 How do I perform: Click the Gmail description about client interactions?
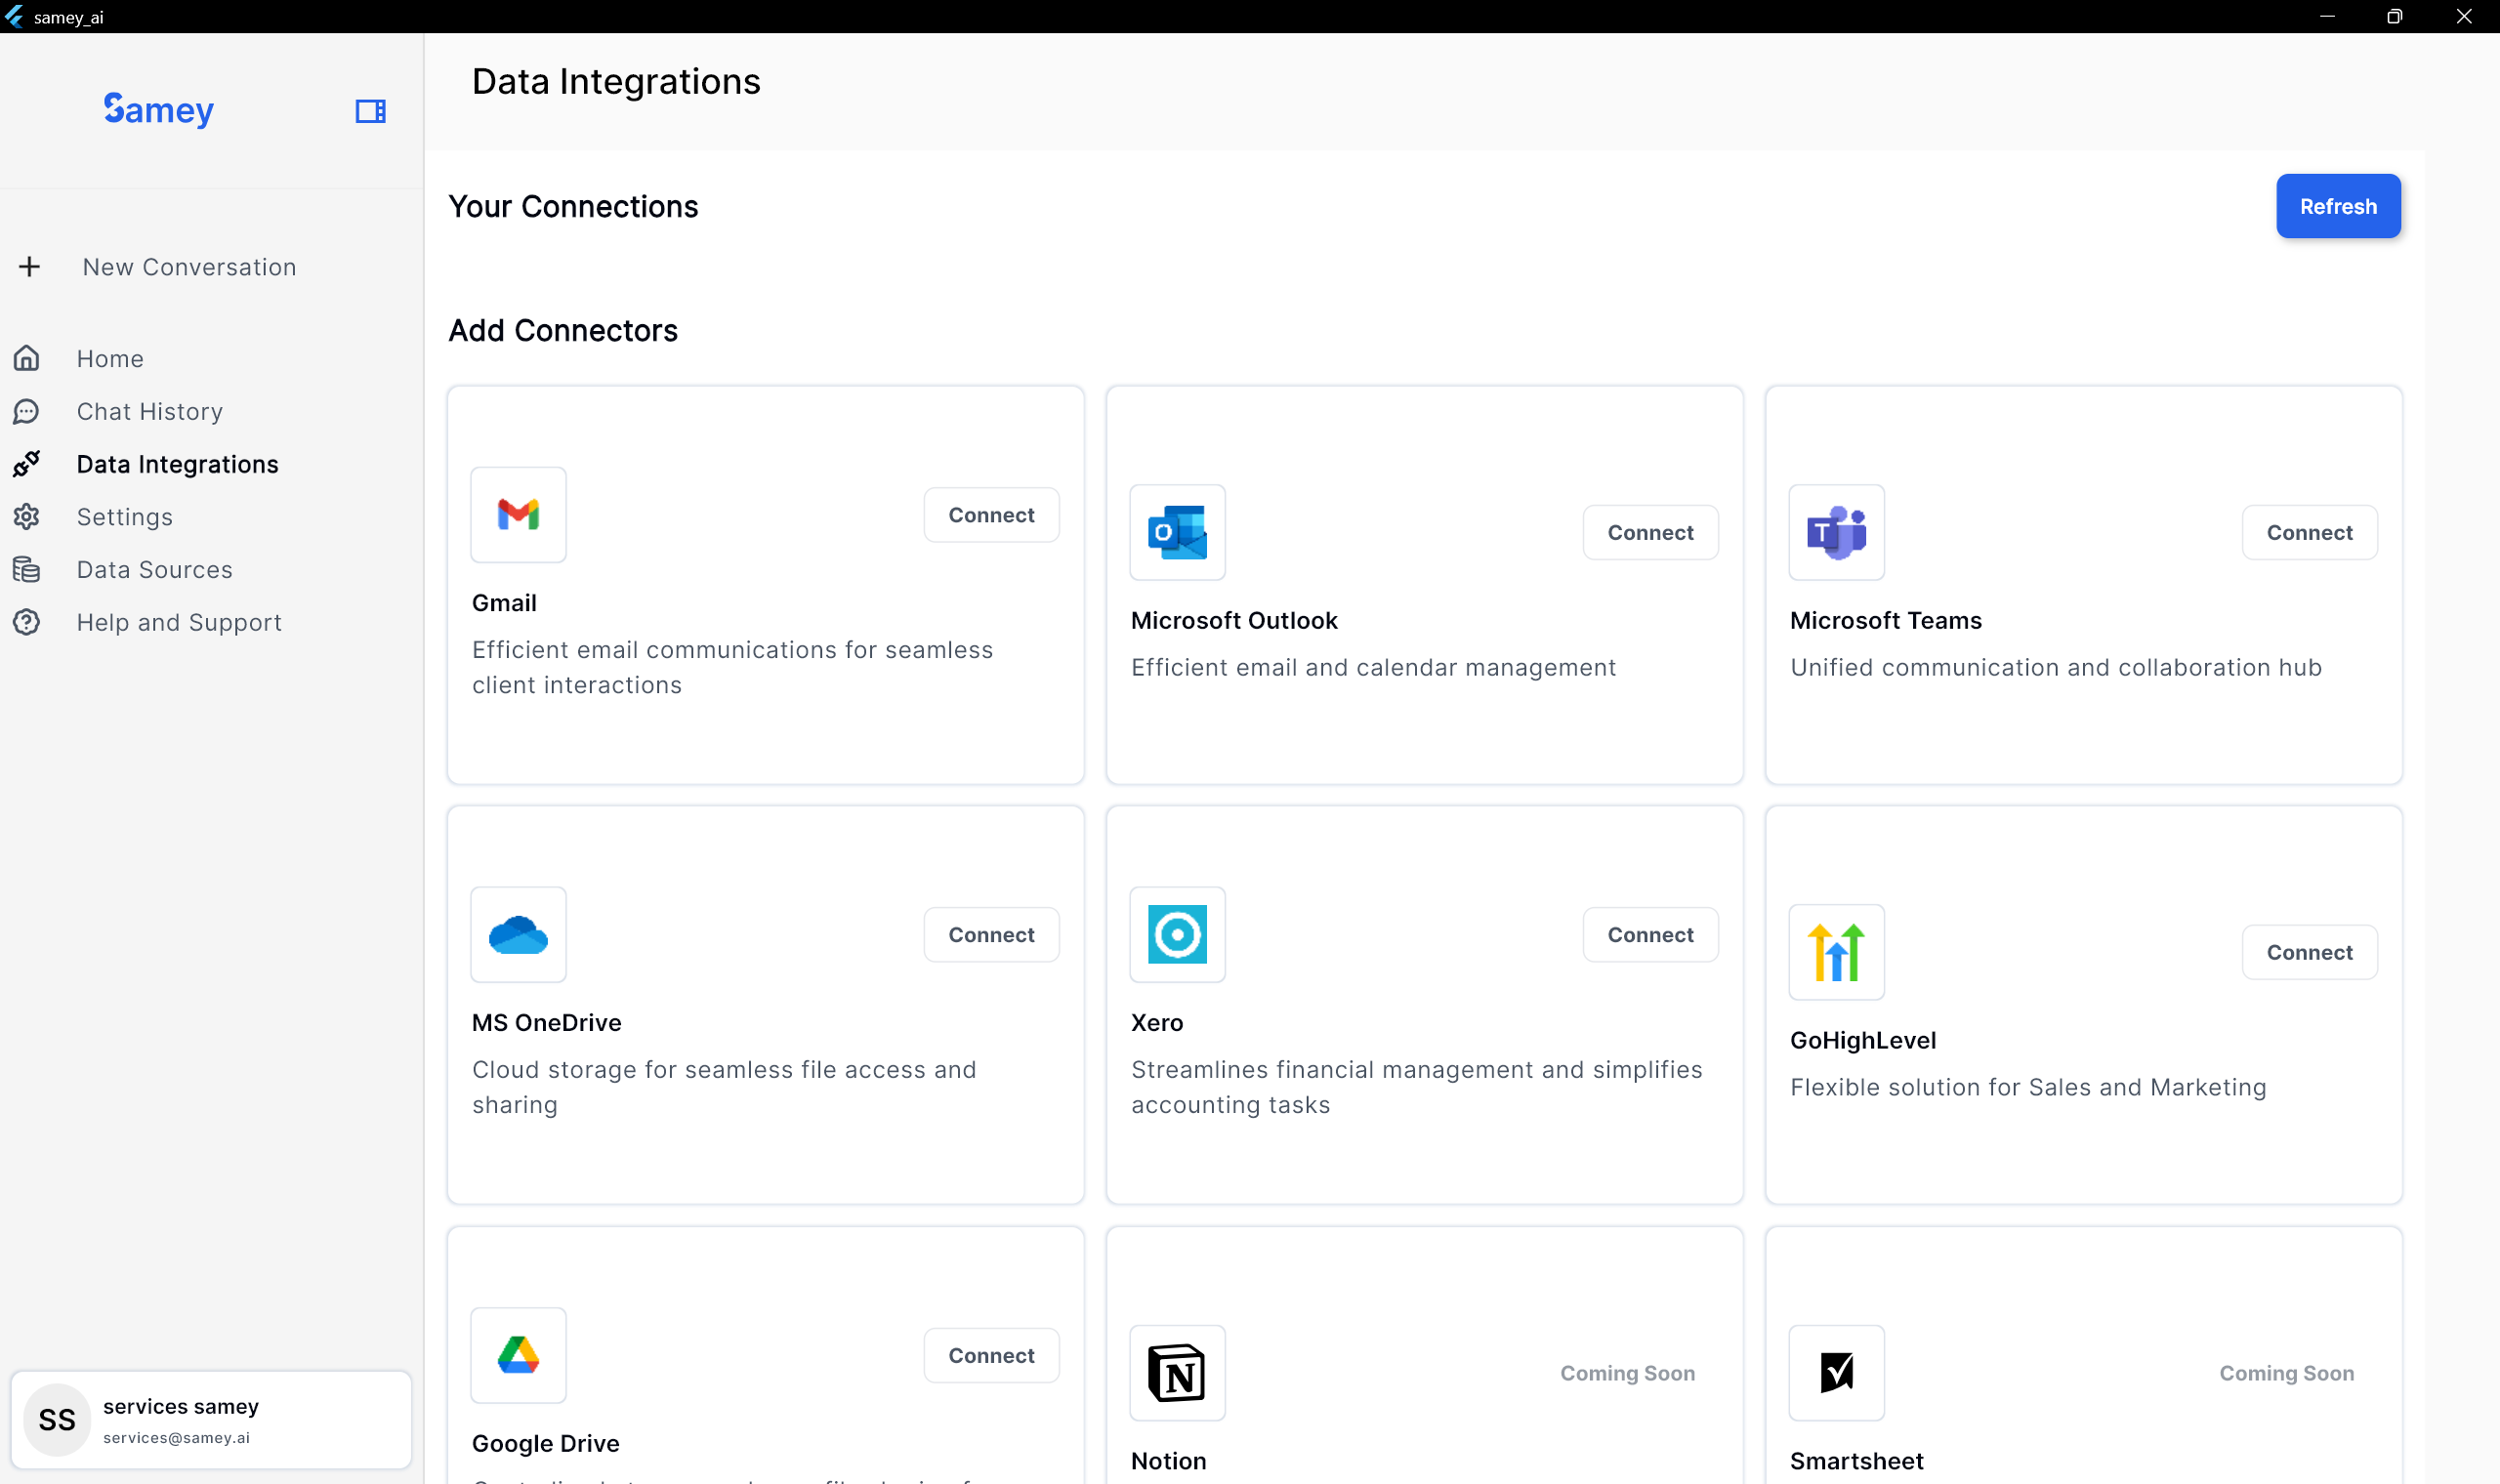click(732, 667)
